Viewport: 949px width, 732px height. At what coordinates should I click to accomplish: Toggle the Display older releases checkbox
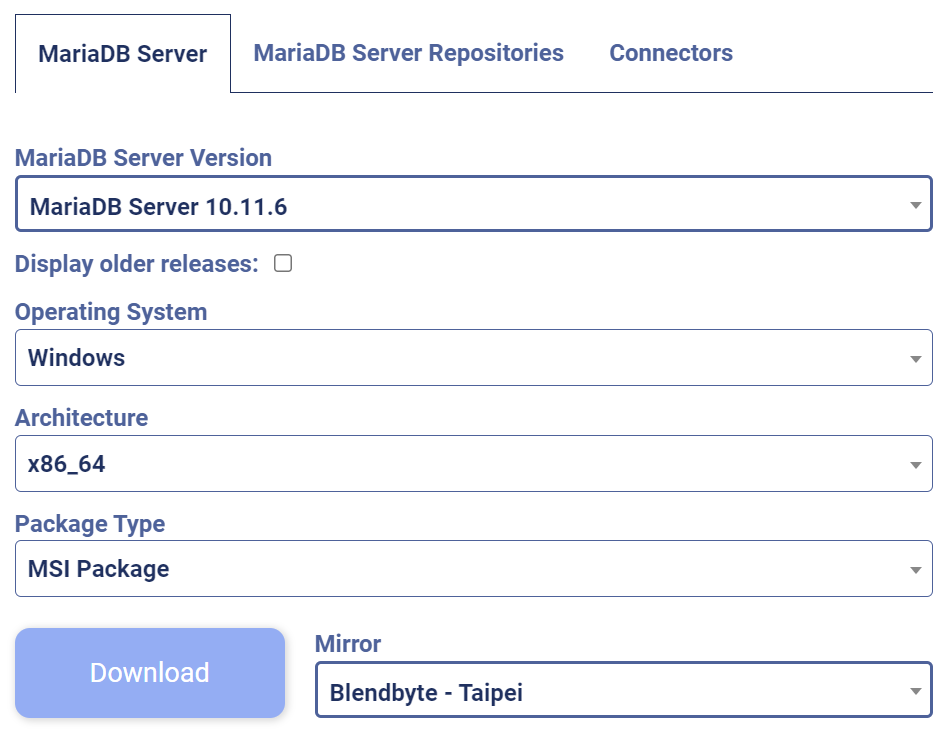pyautogui.click(x=283, y=263)
